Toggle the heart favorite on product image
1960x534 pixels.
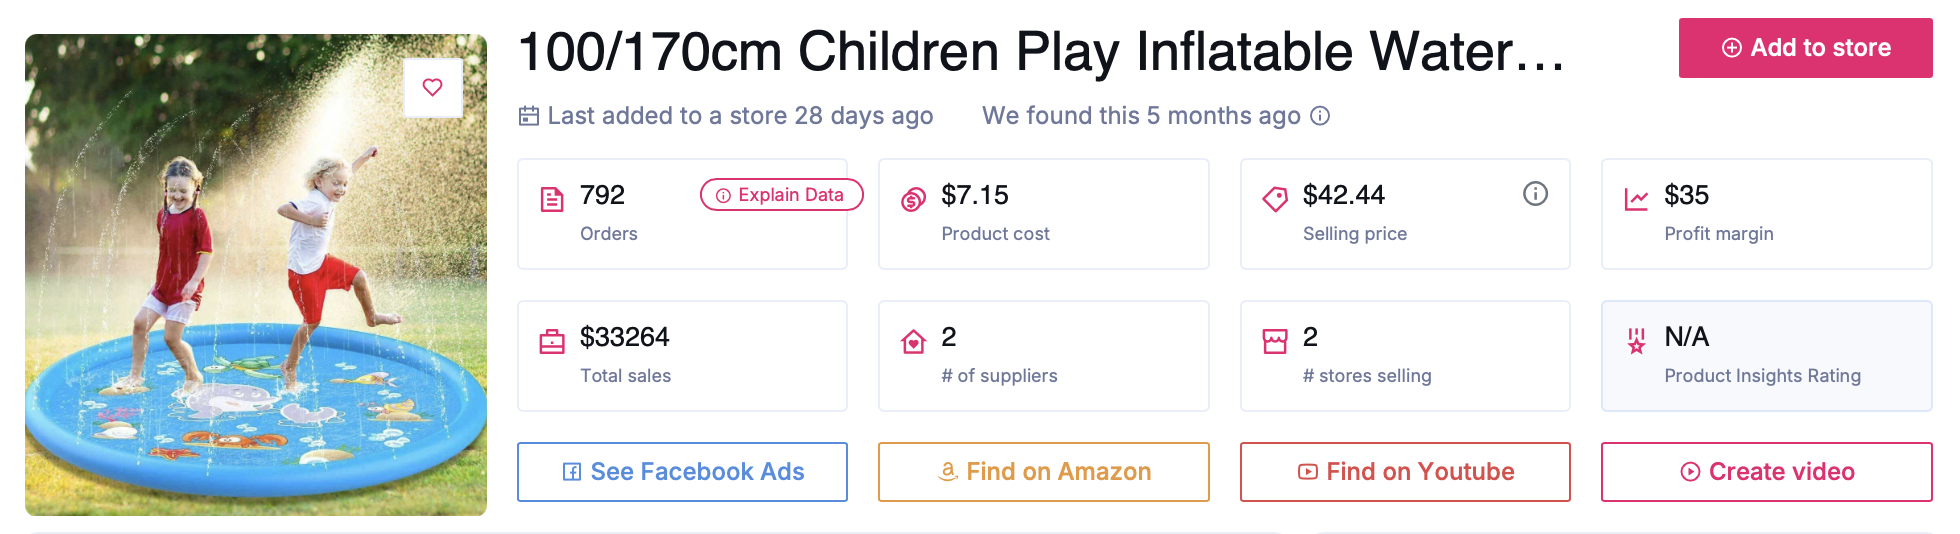433,88
